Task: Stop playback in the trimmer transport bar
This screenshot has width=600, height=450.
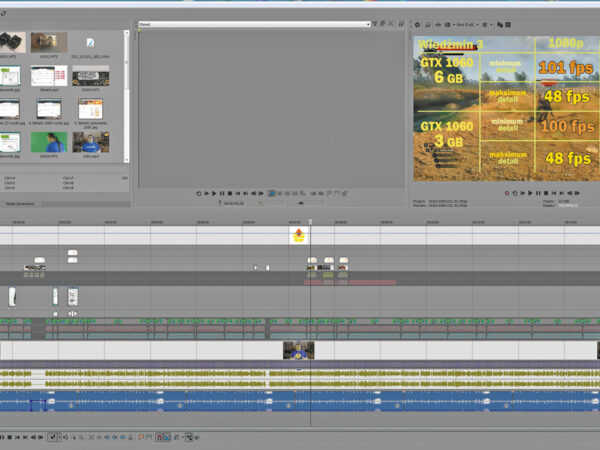Action: tap(231, 193)
